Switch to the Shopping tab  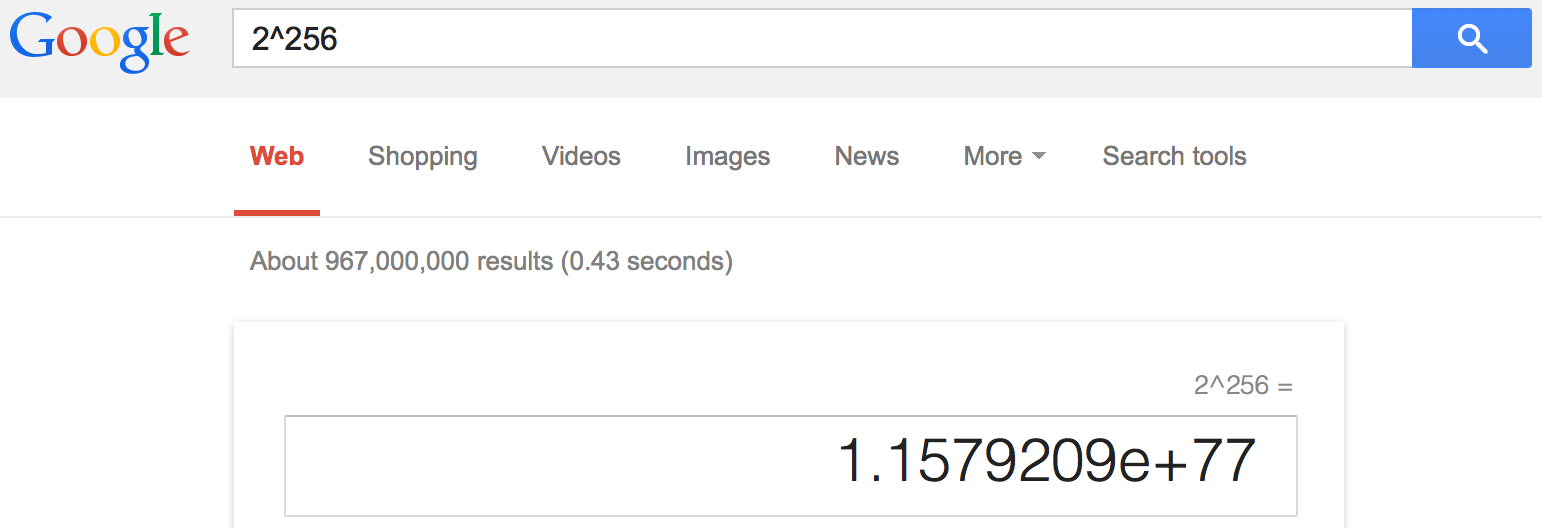click(422, 156)
